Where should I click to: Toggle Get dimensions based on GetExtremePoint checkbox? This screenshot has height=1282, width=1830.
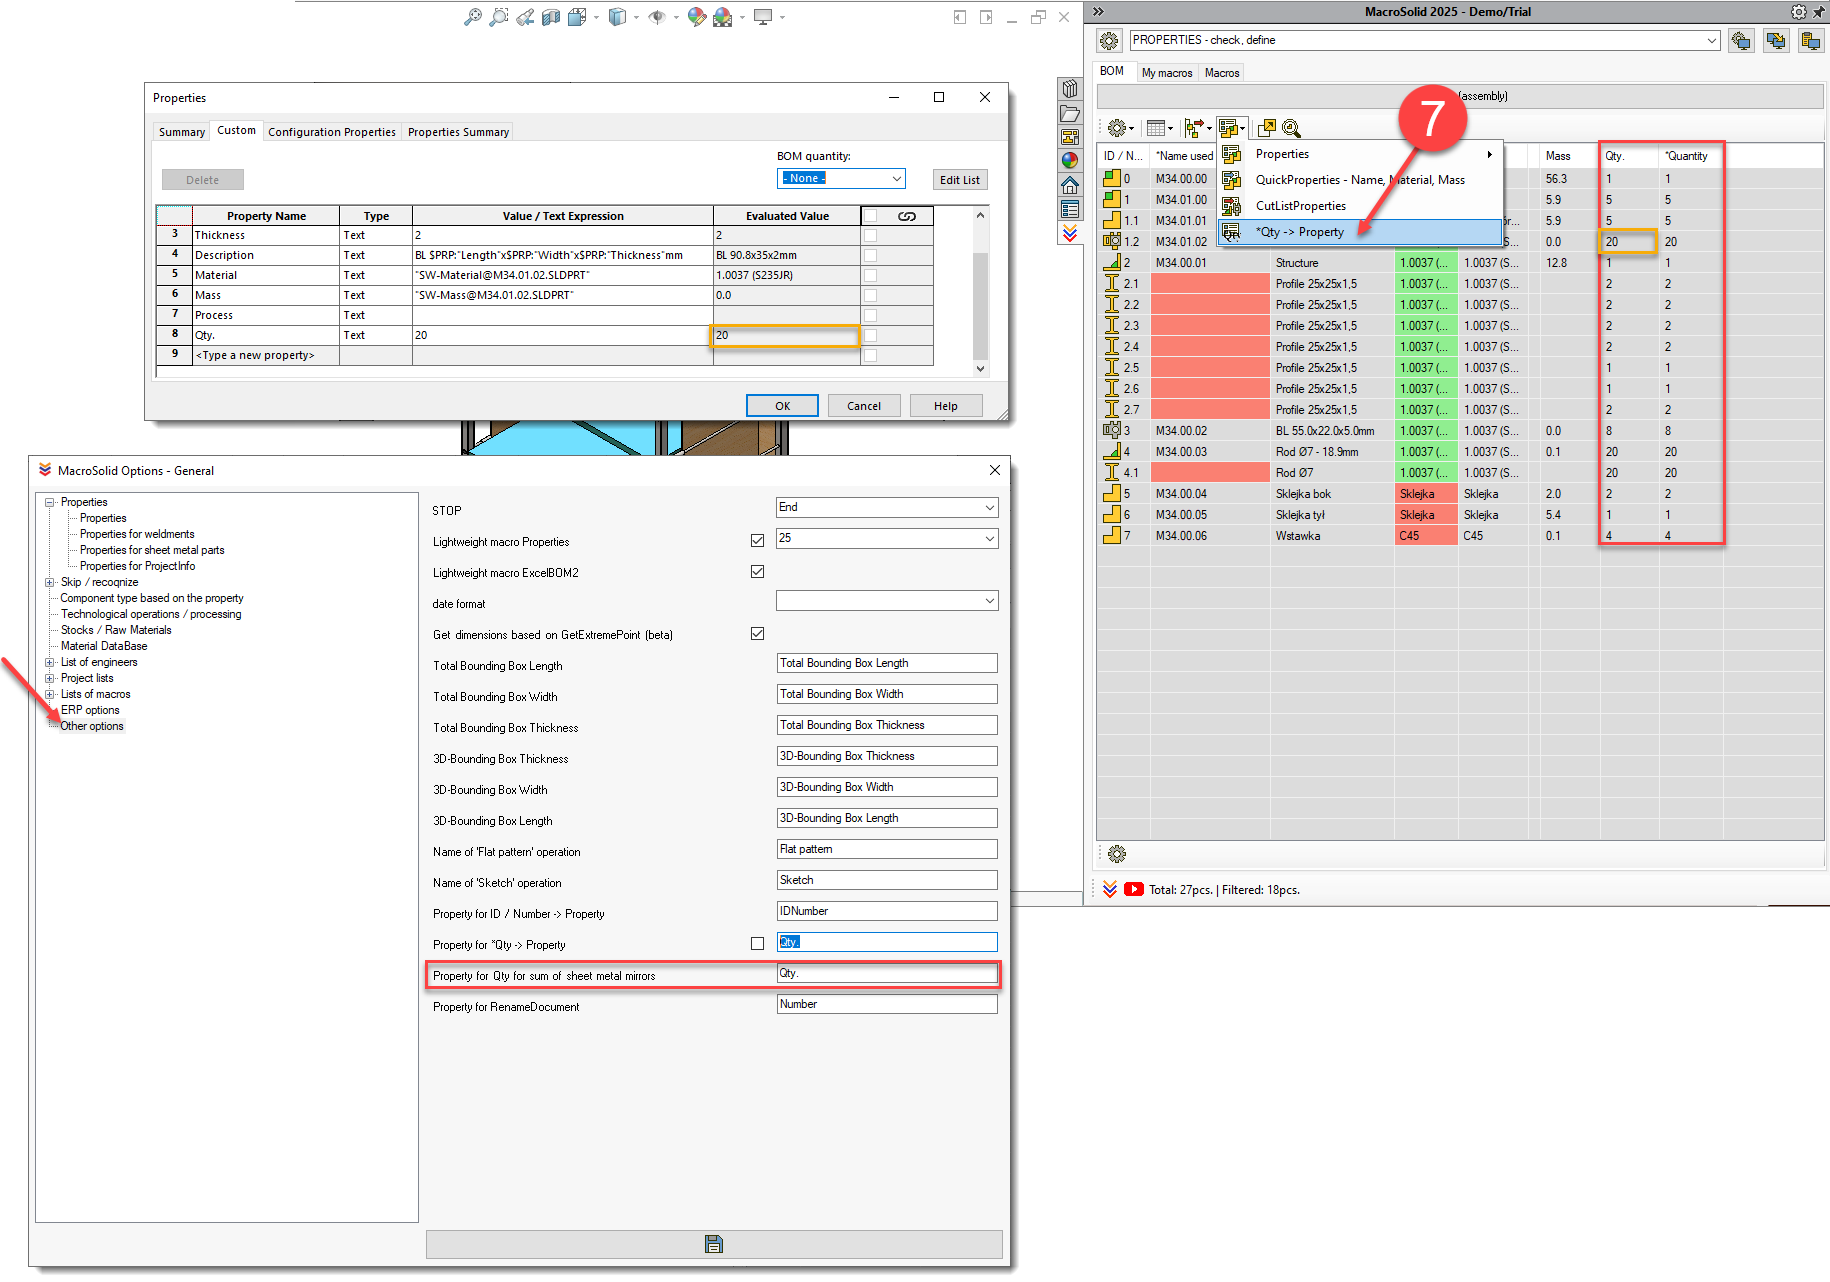[757, 634]
